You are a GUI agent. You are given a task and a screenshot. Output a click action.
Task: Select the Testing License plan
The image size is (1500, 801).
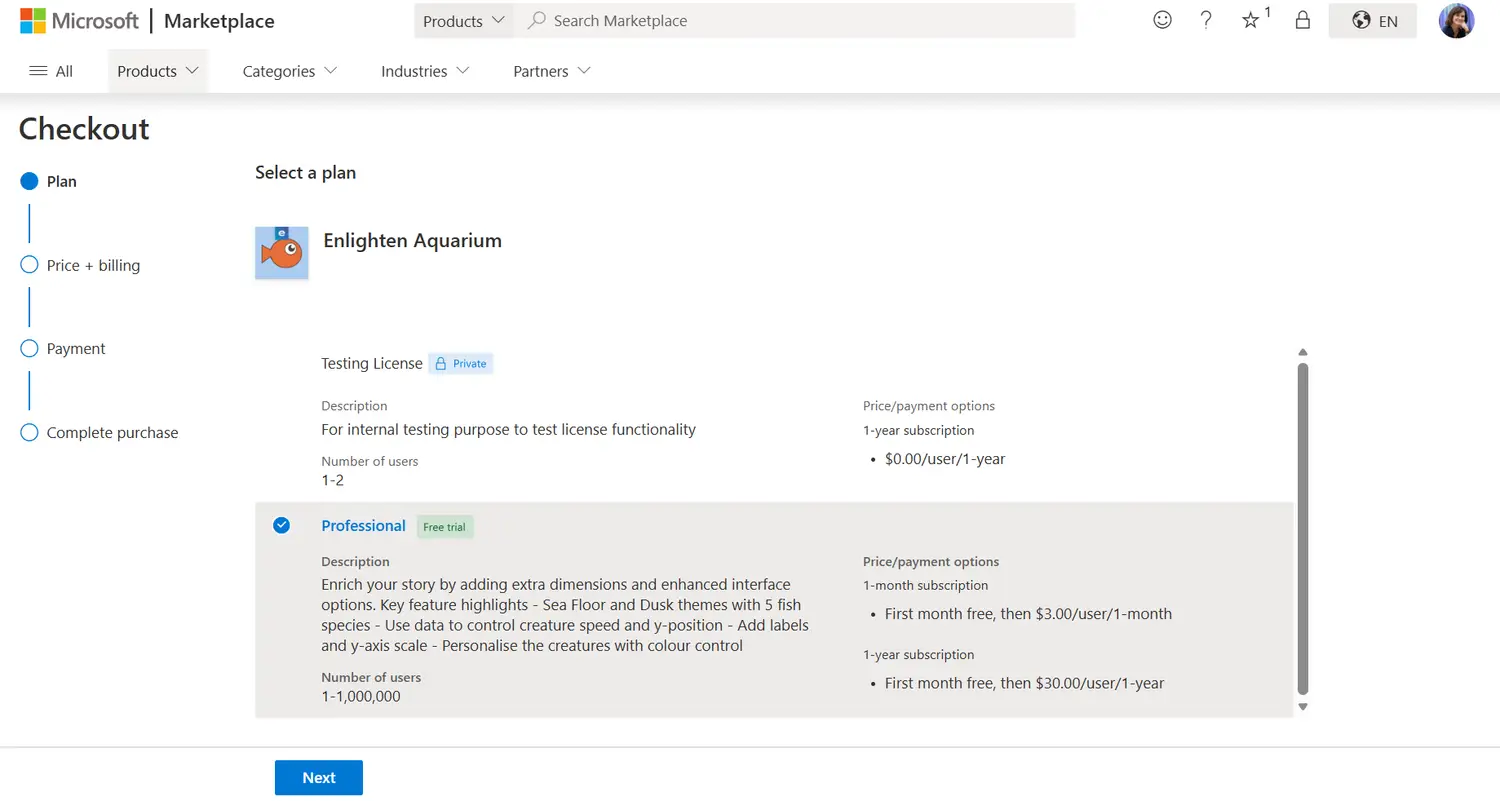click(x=372, y=363)
